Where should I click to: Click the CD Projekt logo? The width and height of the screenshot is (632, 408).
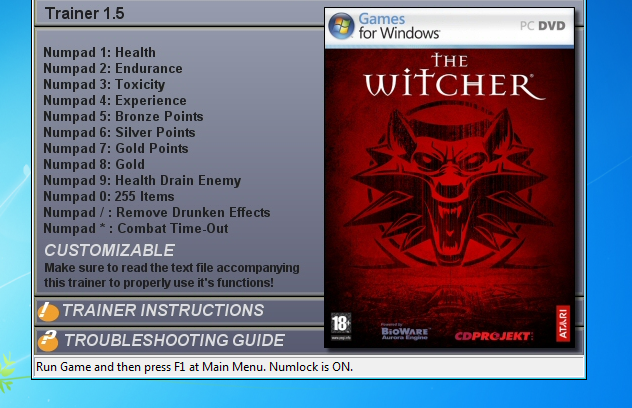(x=494, y=336)
